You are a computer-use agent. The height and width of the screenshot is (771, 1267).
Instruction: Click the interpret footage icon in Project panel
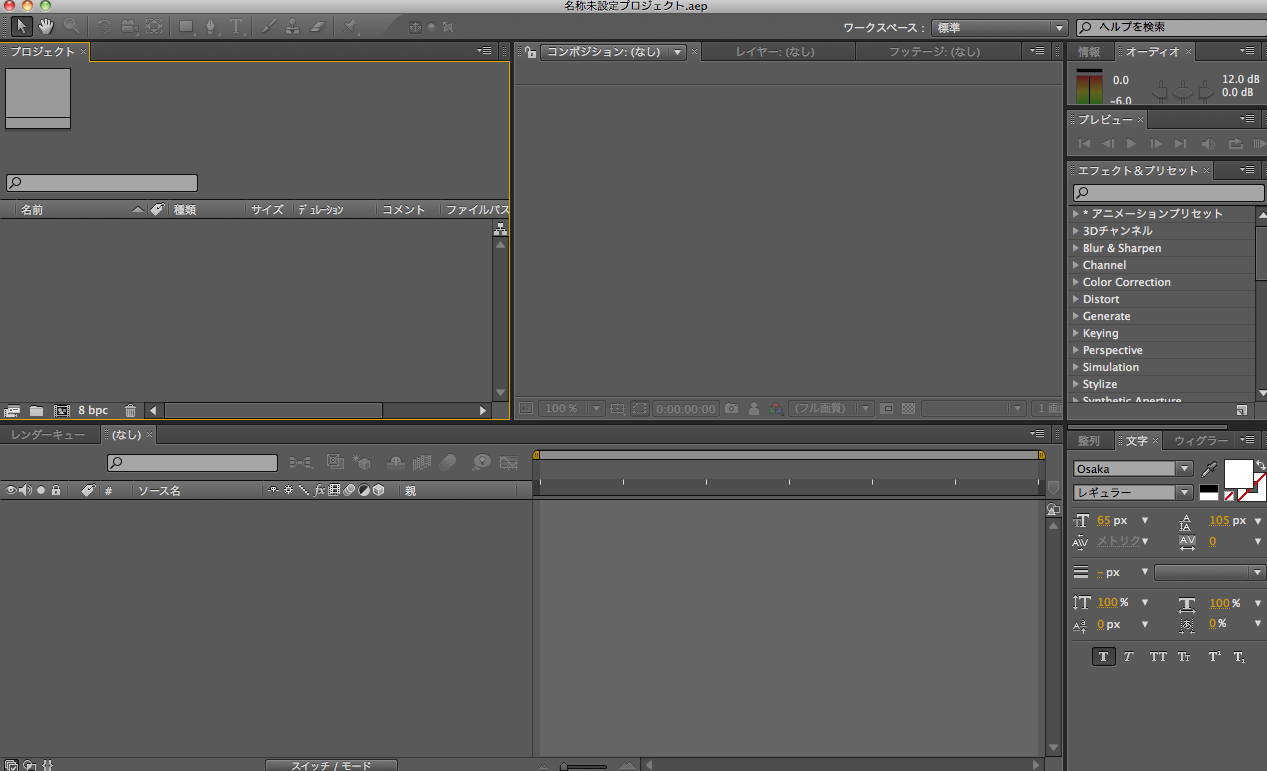13,410
